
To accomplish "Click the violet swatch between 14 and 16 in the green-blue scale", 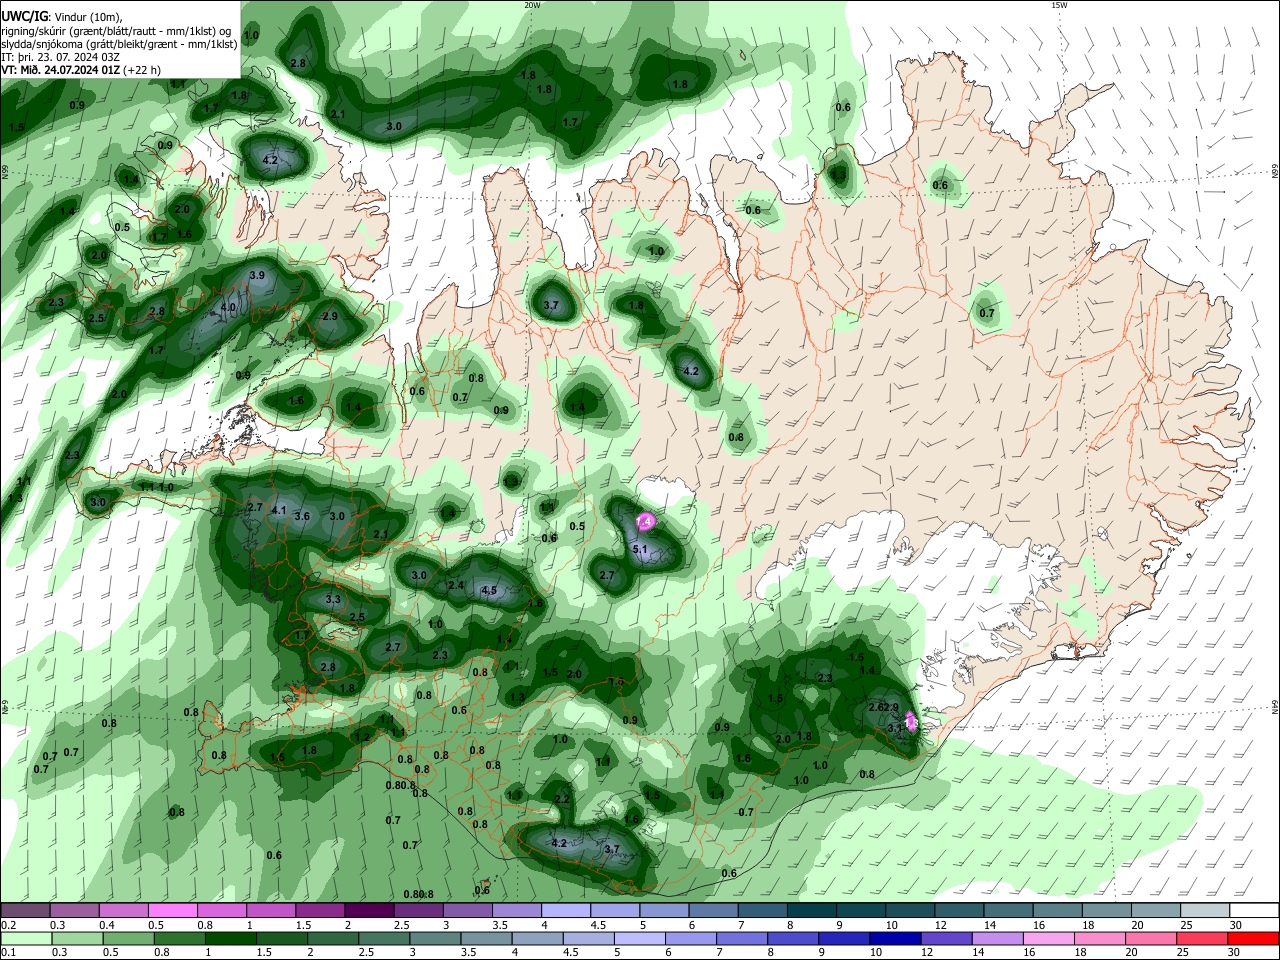I will pos(997,938).
